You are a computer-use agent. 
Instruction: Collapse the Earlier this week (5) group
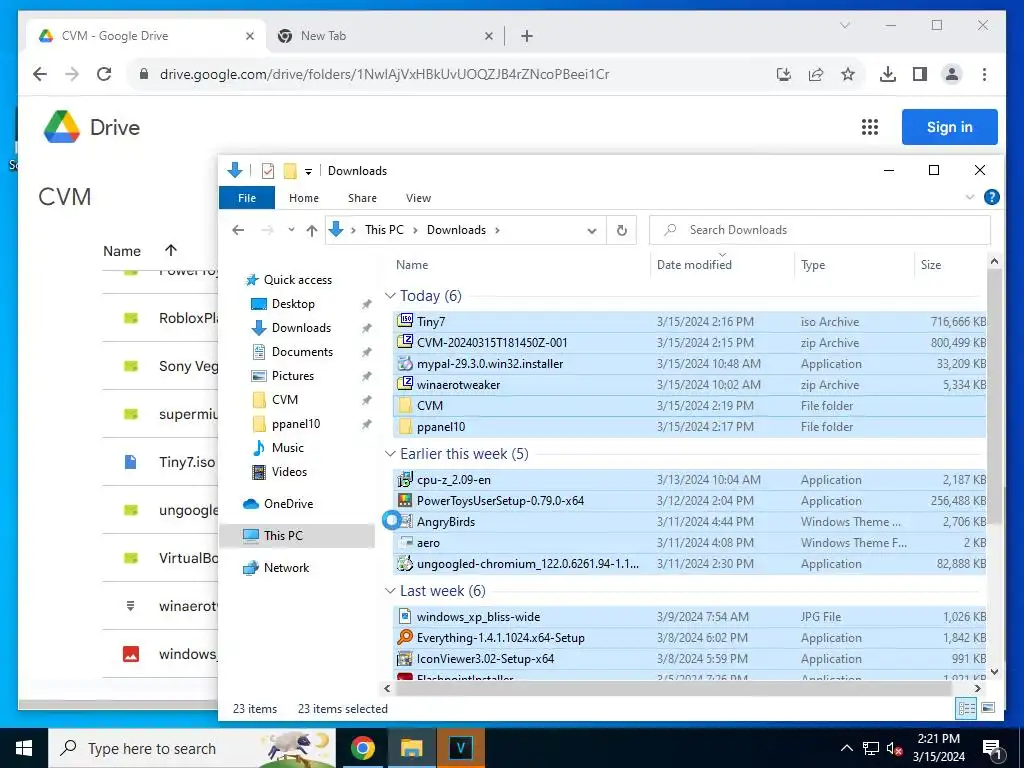[x=391, y=454]
